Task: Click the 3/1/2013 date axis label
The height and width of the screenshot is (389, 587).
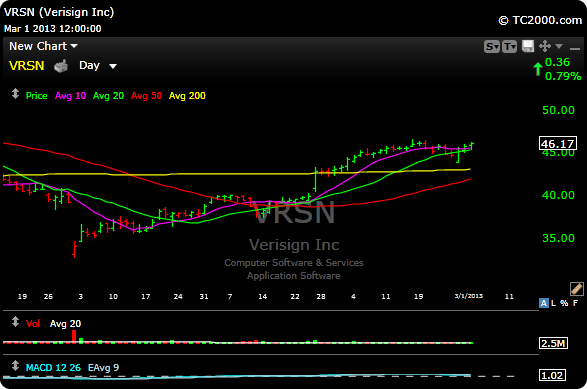Action: click(469, 296)
